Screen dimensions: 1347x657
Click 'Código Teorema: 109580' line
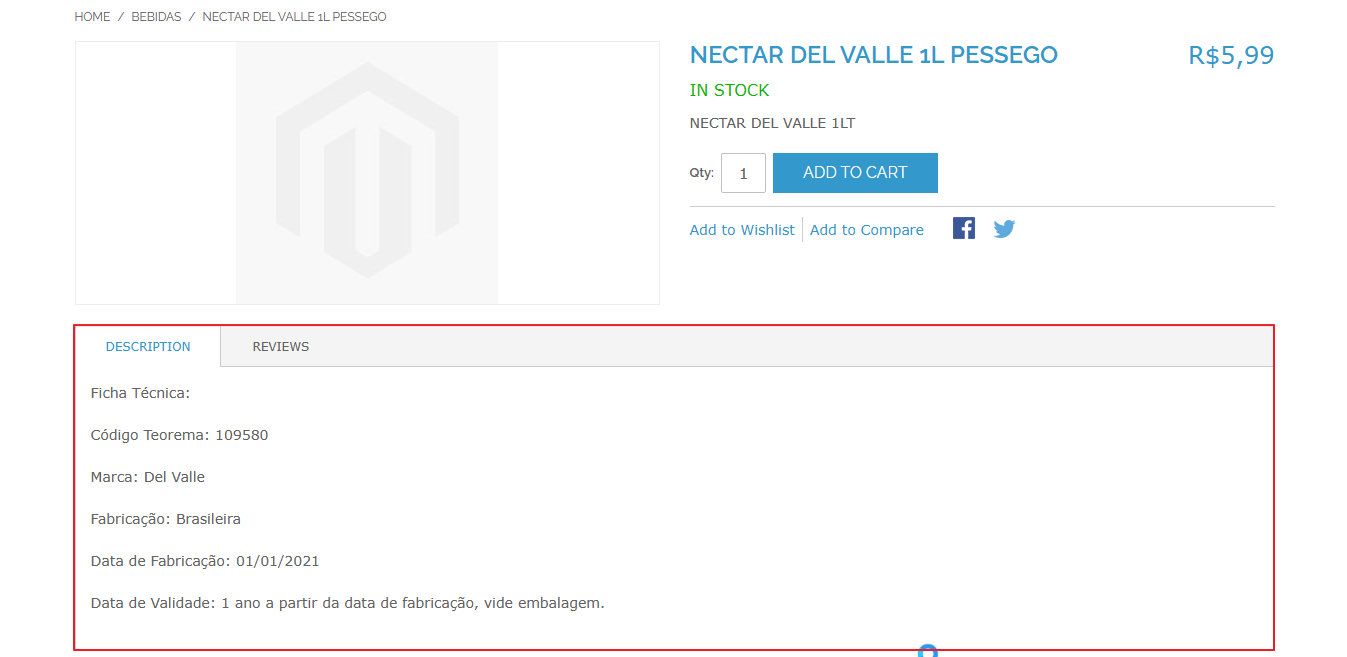(x=179, y=435)
